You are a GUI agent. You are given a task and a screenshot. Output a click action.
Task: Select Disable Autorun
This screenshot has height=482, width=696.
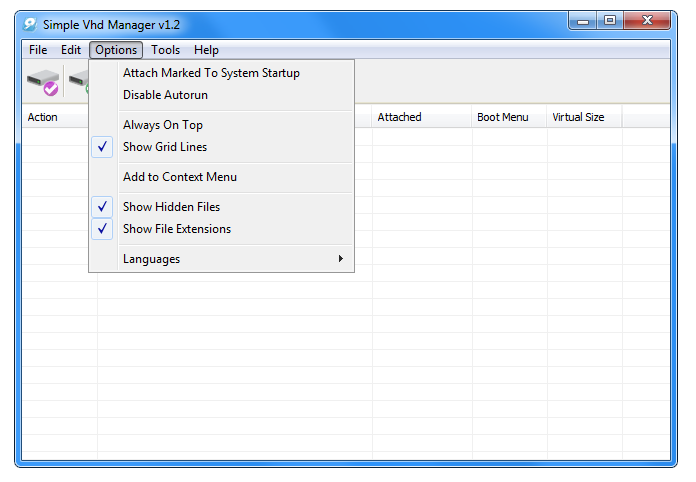pyautogui.click(x=221, y=95)
